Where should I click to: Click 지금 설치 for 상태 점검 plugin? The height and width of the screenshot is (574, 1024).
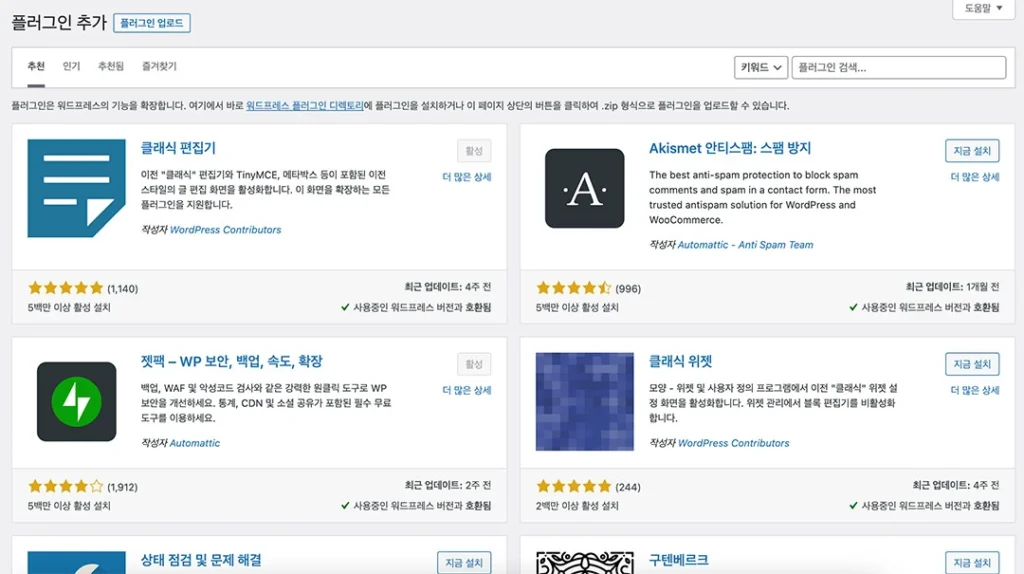(464, 562)
